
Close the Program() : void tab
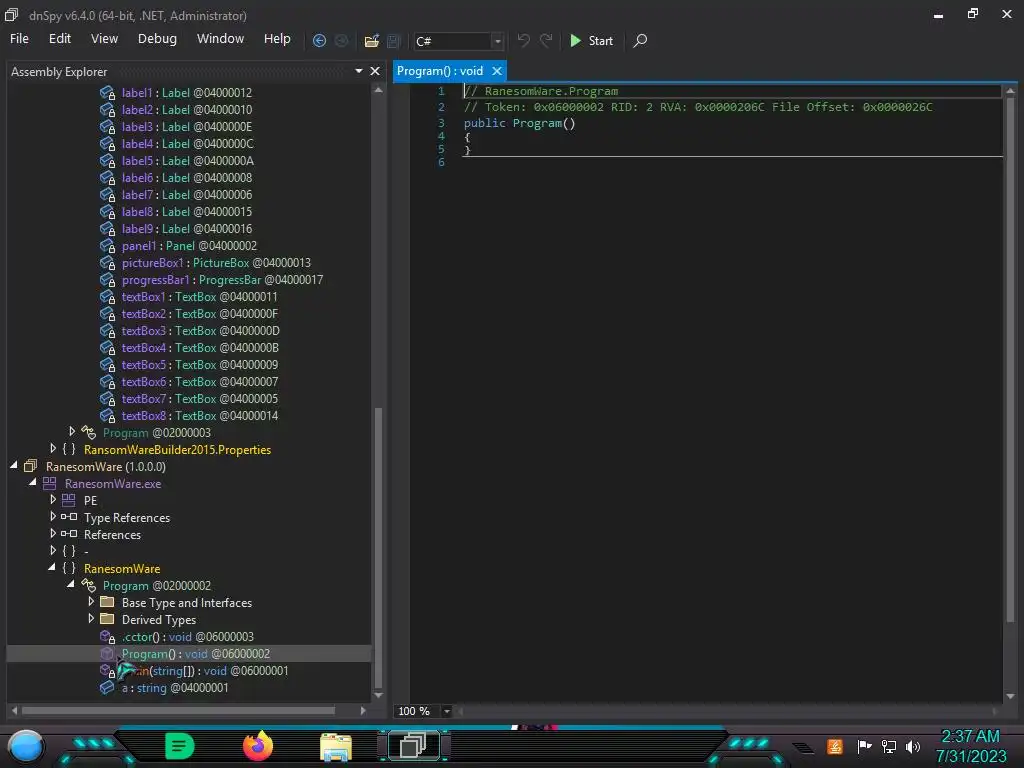497,71
